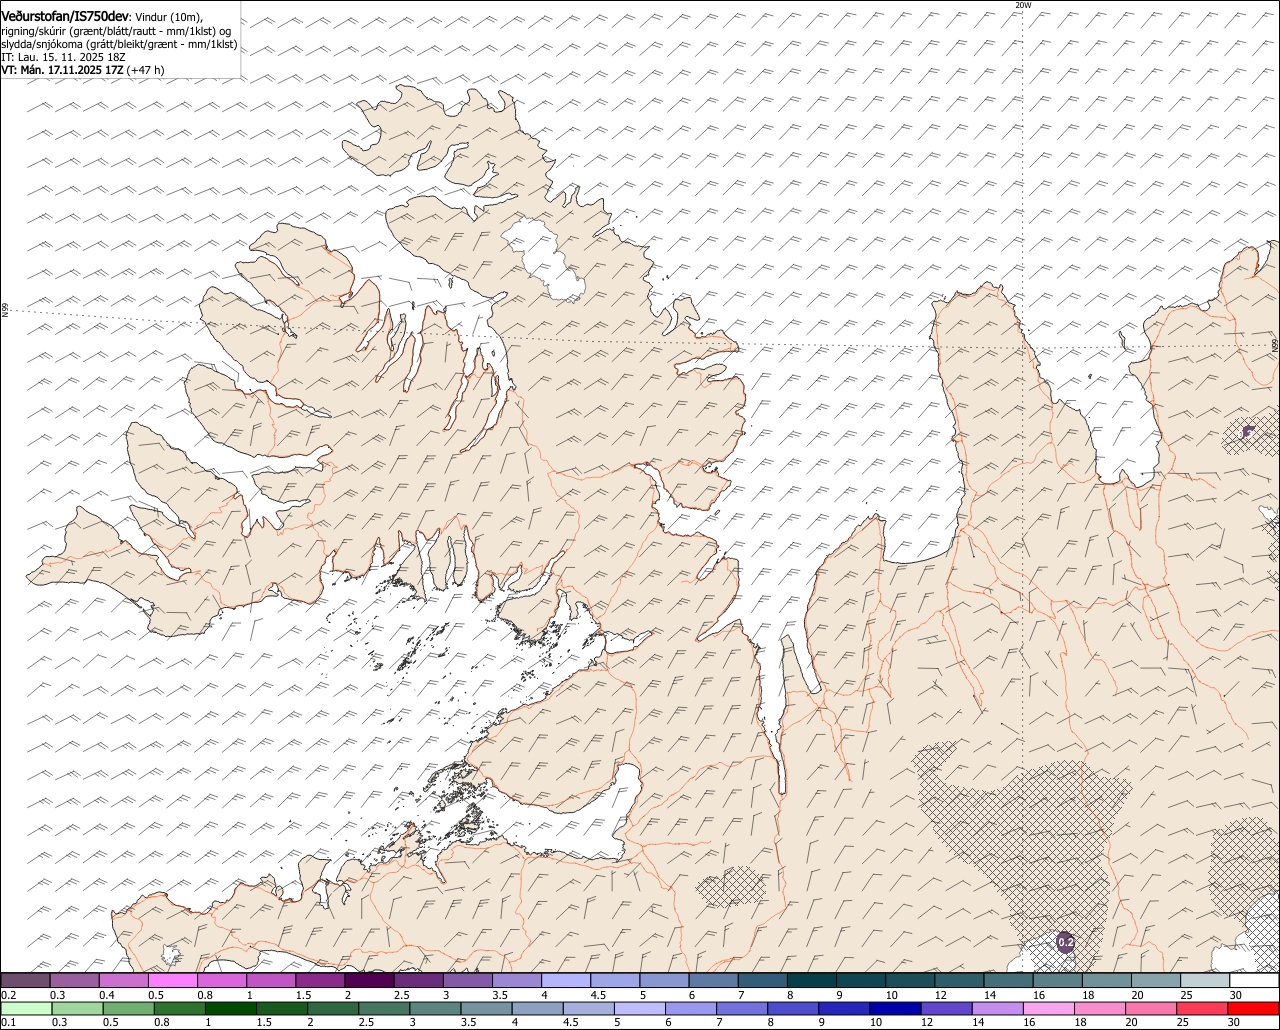Select the light green 0.3 swatch in lower legend row
Screen dimensions: 1280x1030
click(77, 1008)
